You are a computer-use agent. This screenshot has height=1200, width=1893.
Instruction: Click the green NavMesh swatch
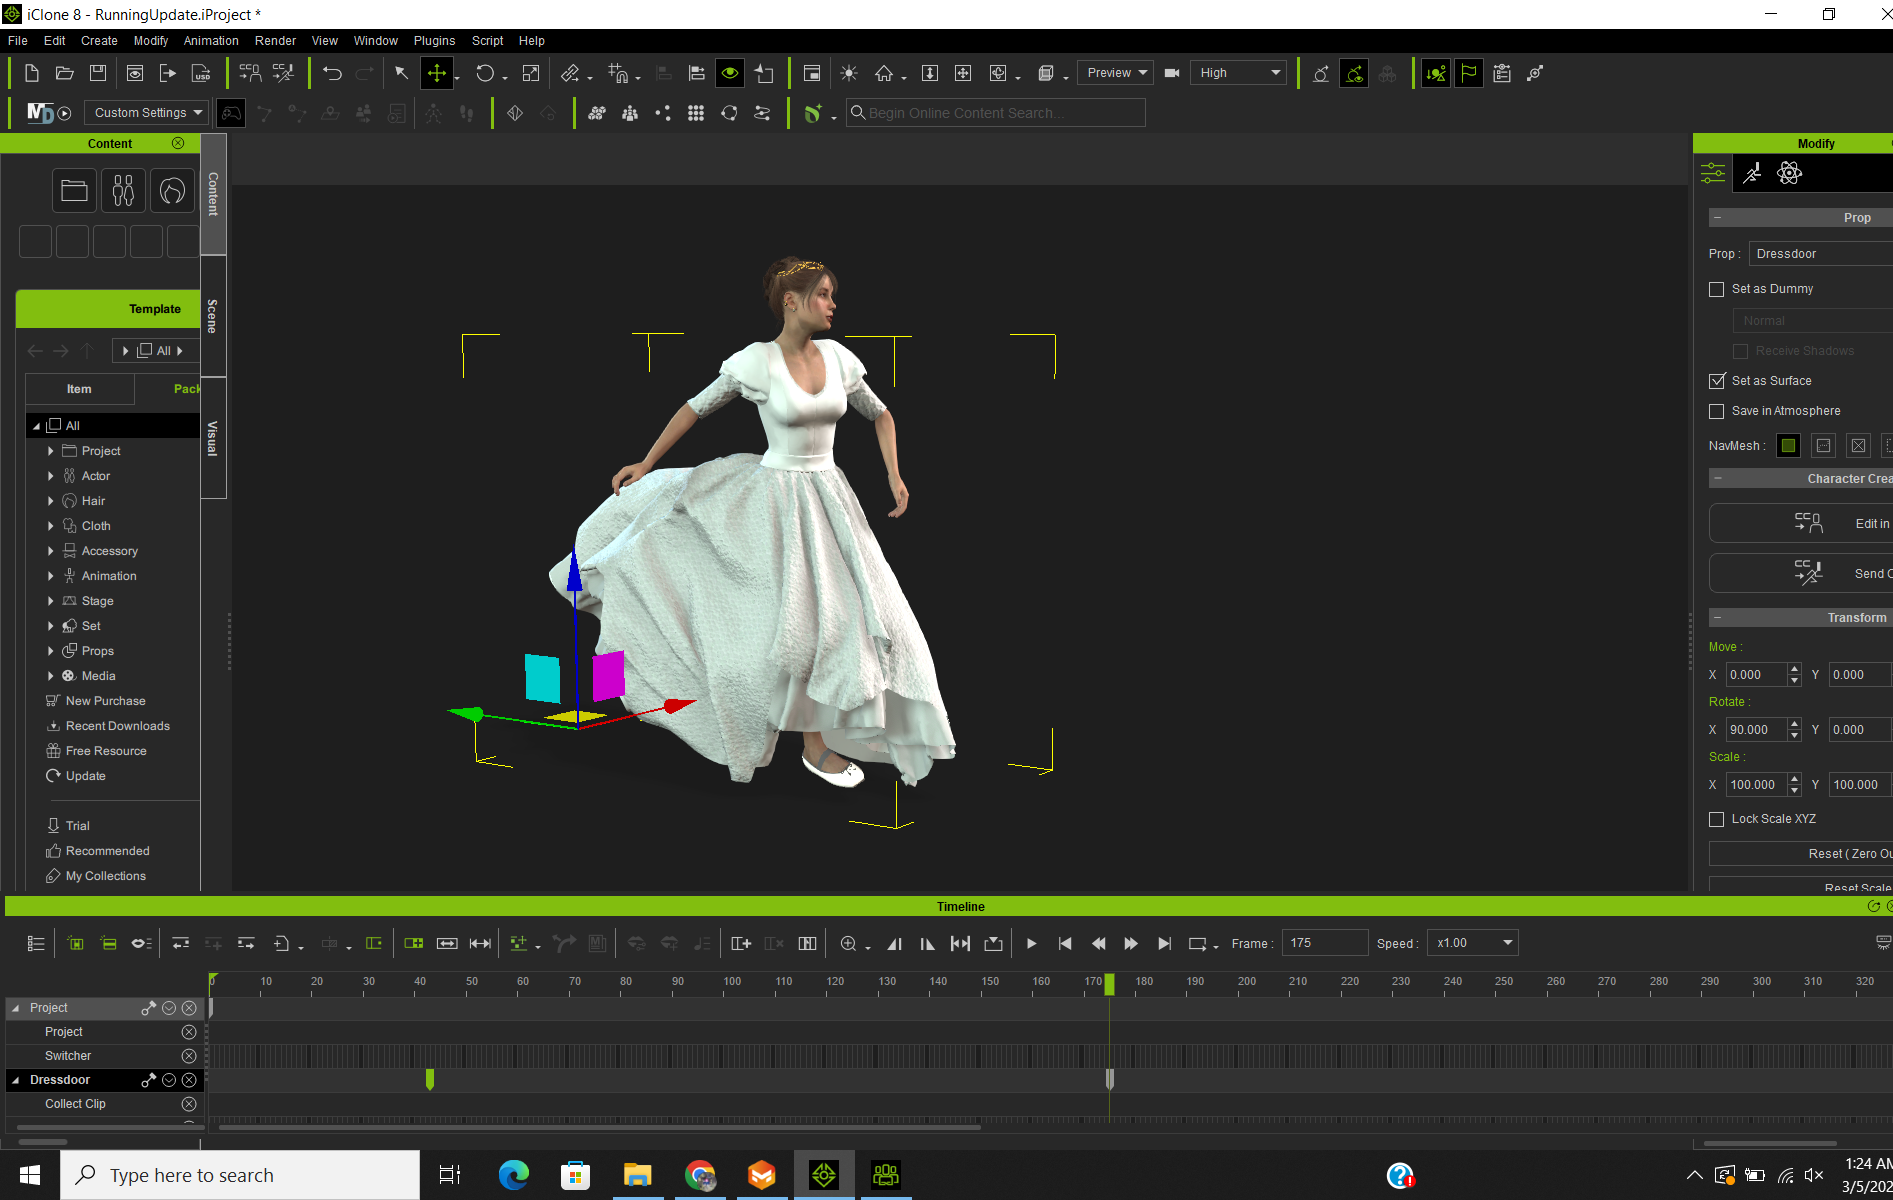[x=1788, y=446]
